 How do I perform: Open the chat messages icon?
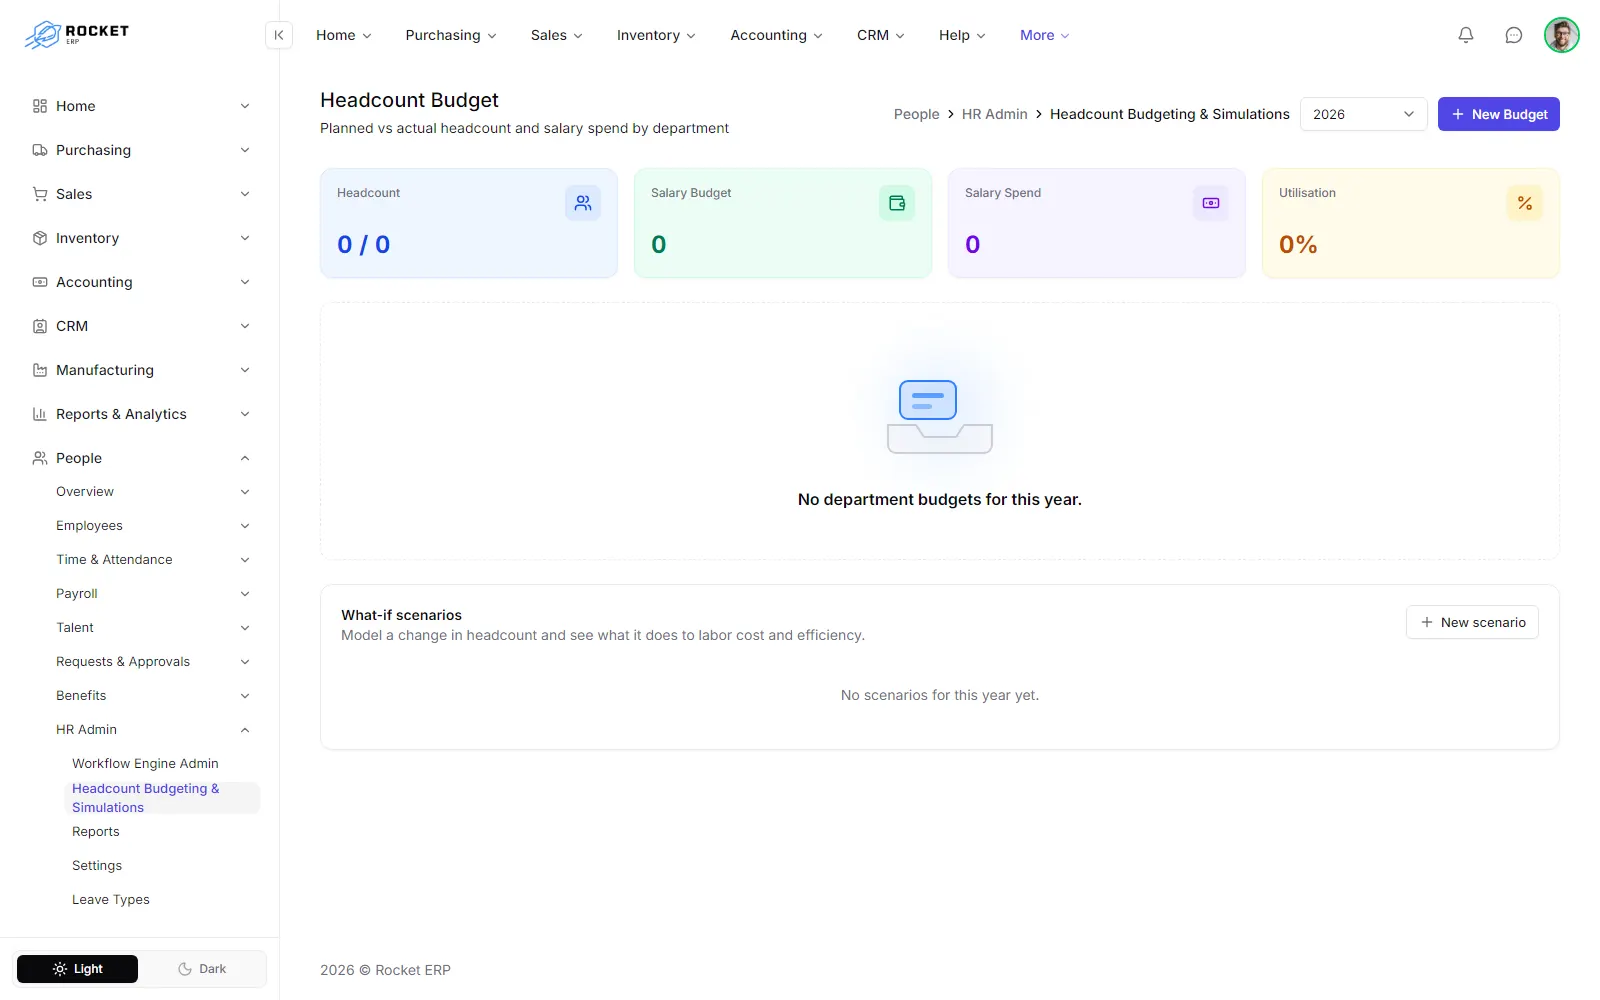point(1514,35)
